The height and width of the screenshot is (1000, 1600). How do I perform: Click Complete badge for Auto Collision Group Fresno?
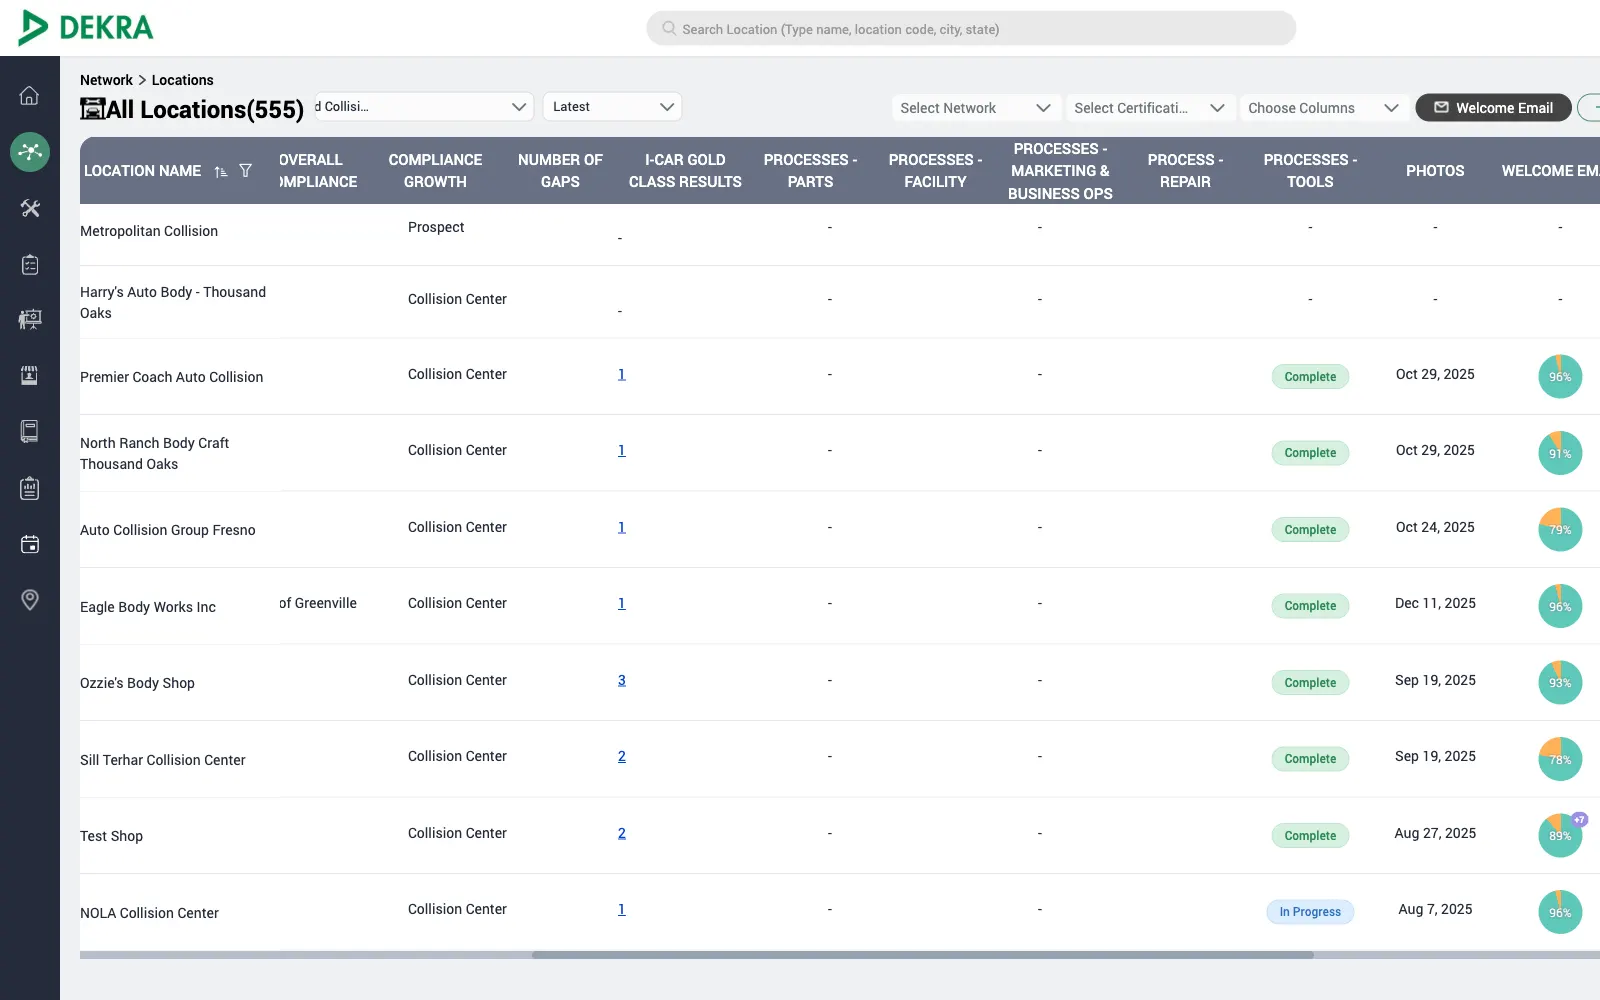point(1310,530)
